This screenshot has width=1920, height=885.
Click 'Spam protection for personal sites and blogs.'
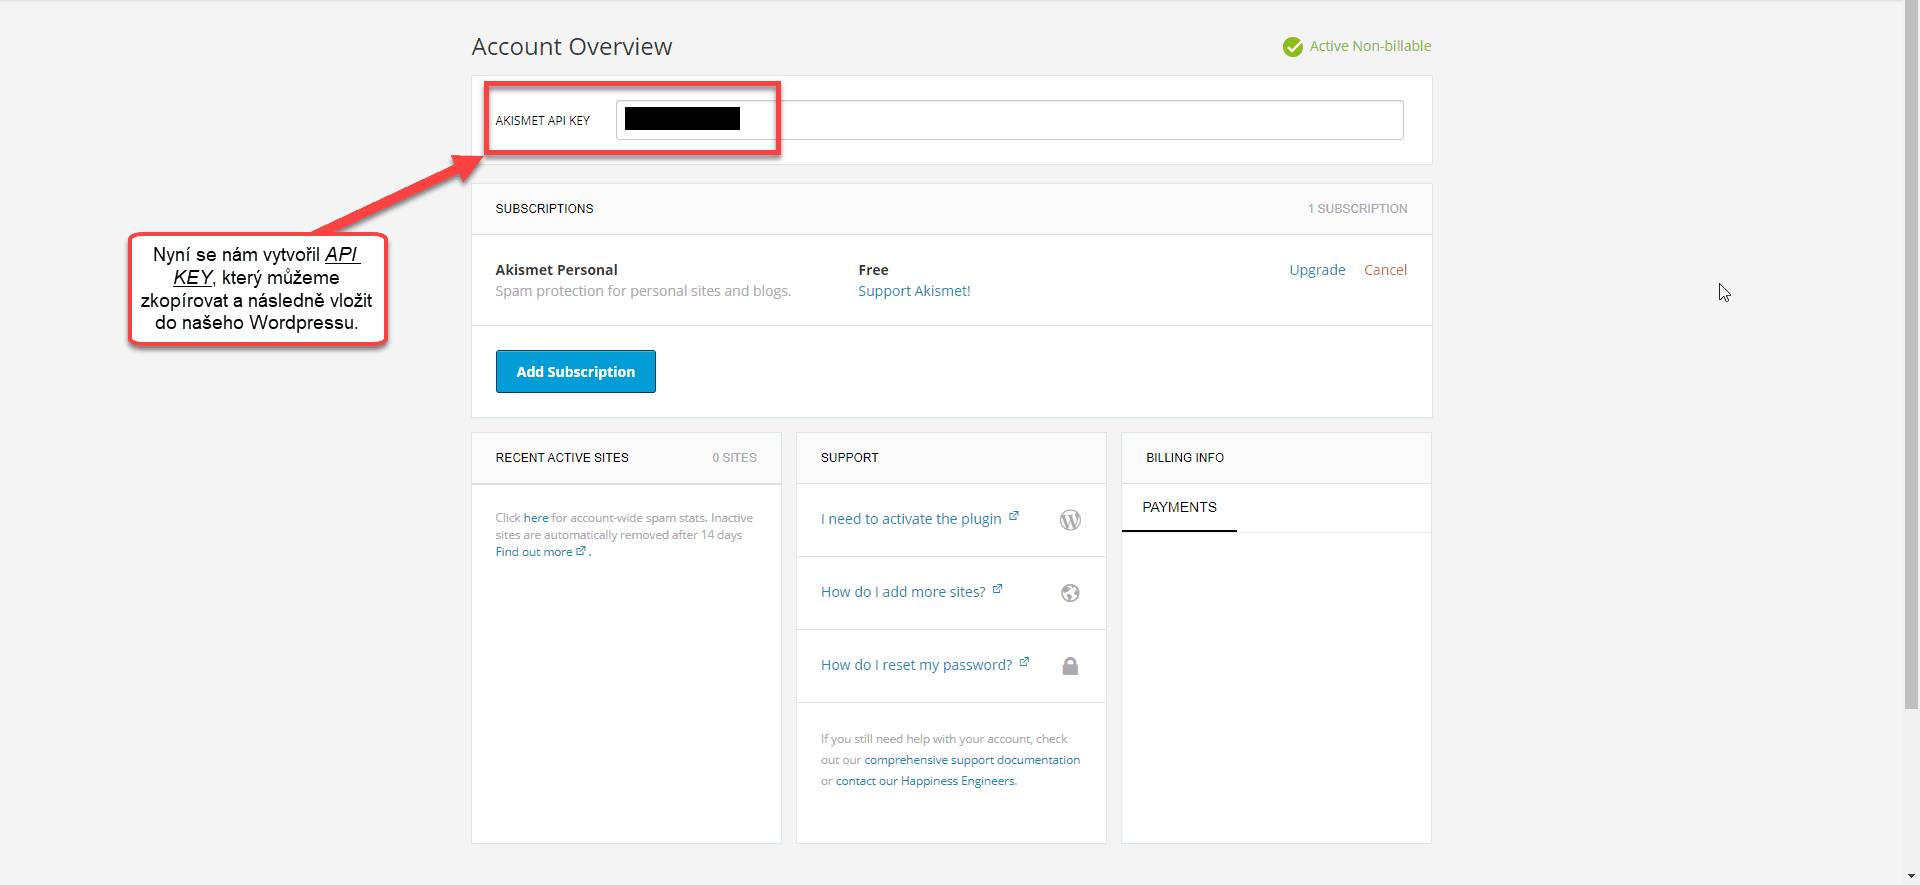tap(643, 291)
